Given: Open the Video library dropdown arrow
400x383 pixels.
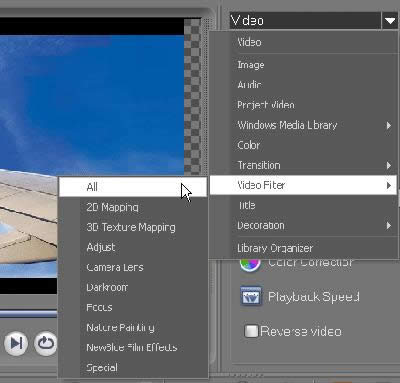Looking at the screenshot, I should pos(389,21).
